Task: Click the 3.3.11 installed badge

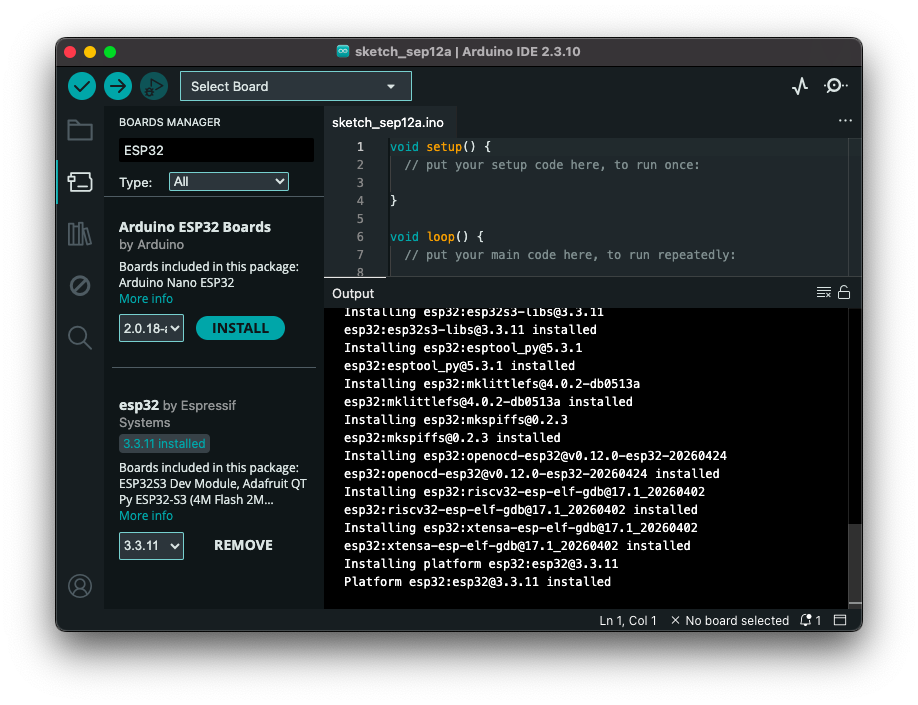Action: point(164,443)
